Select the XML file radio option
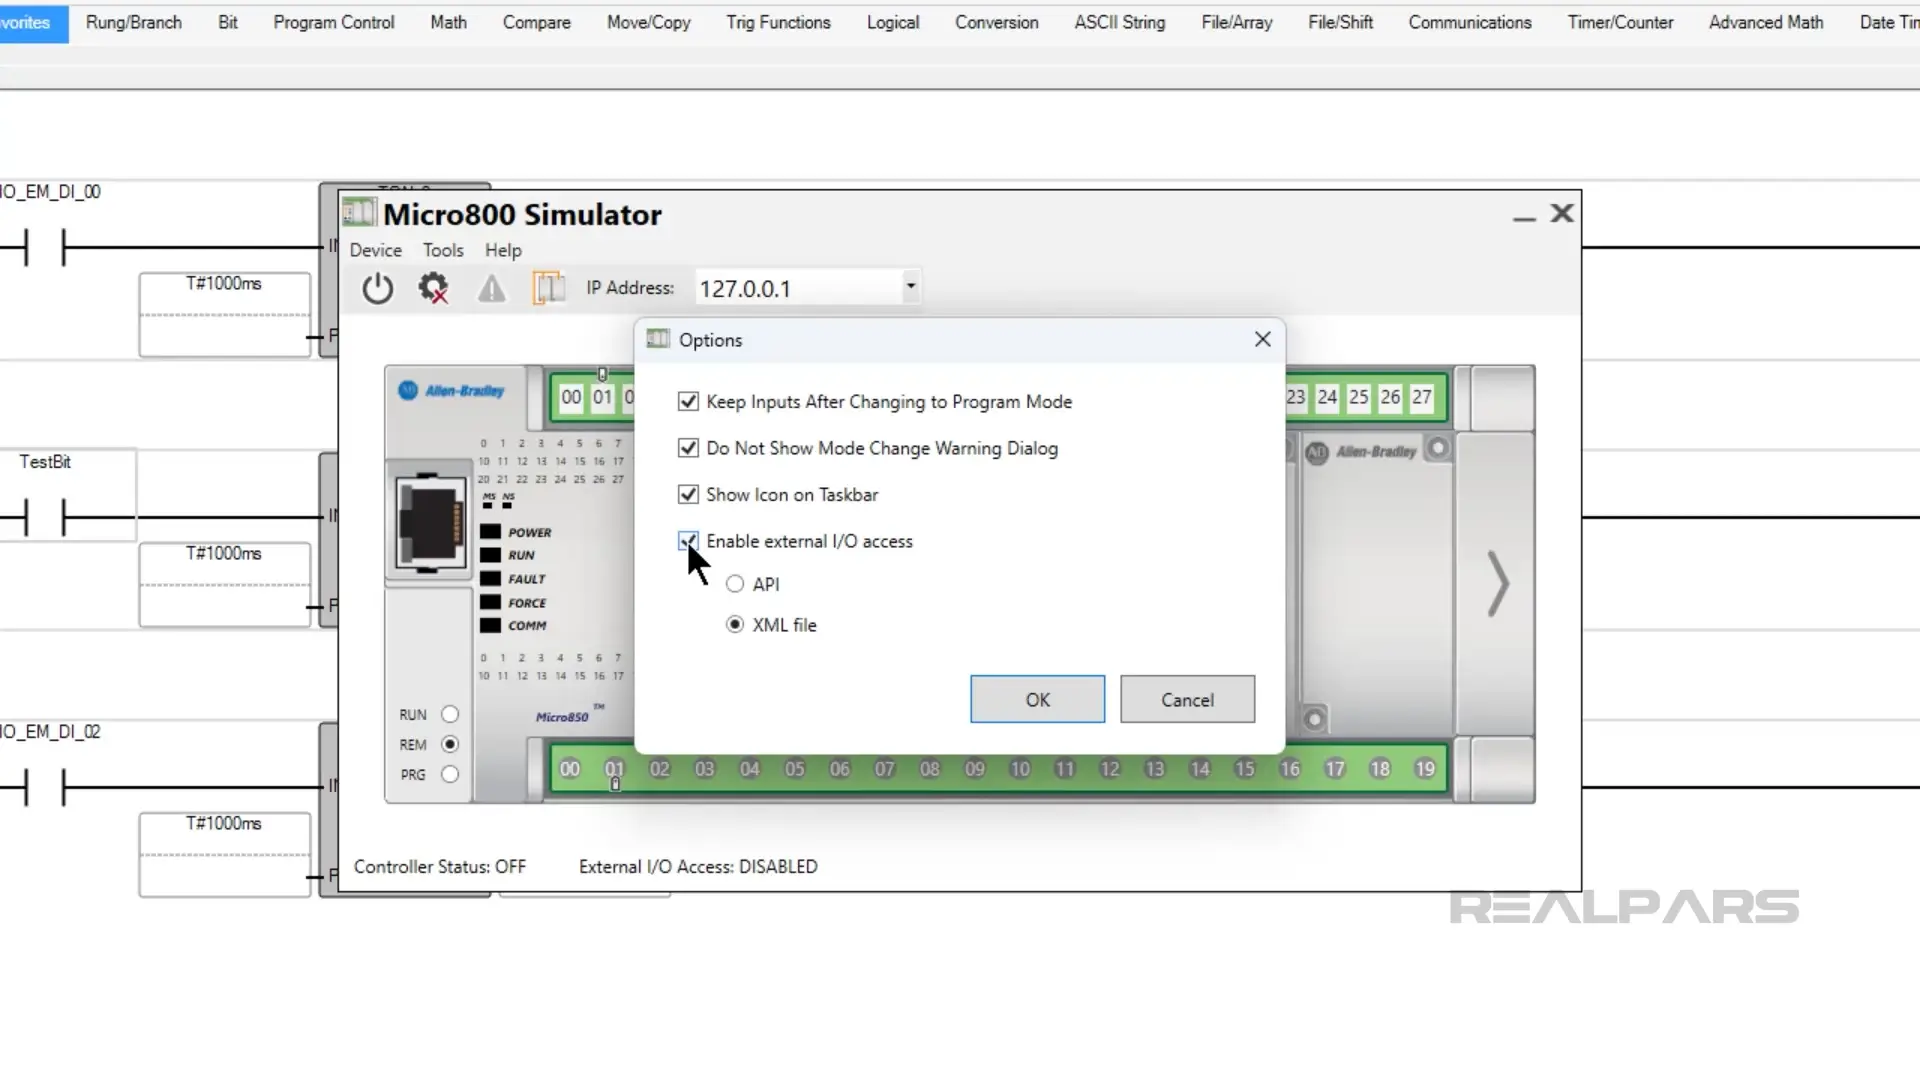 point(735,624)
